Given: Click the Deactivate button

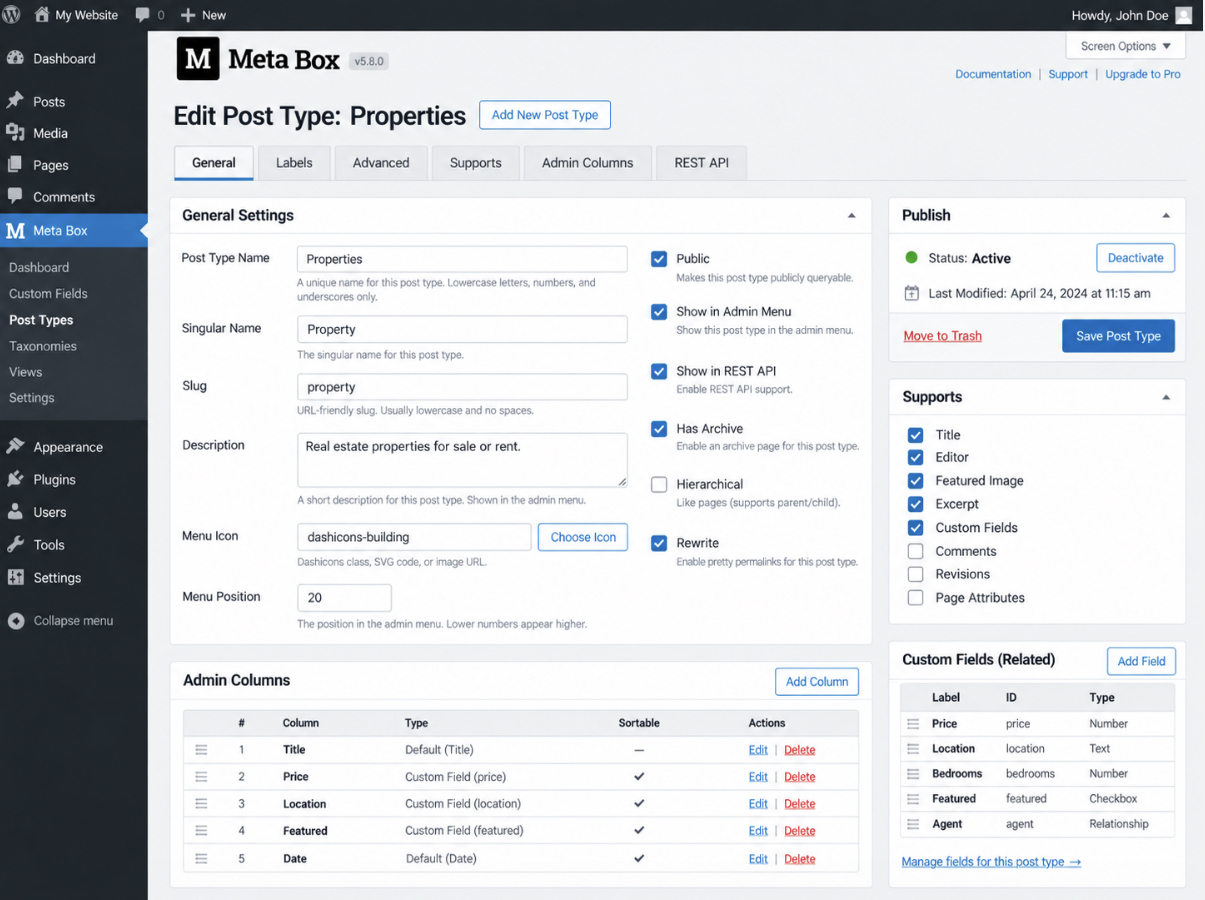Looking at the screenshot, I should tap(1136, 258).
